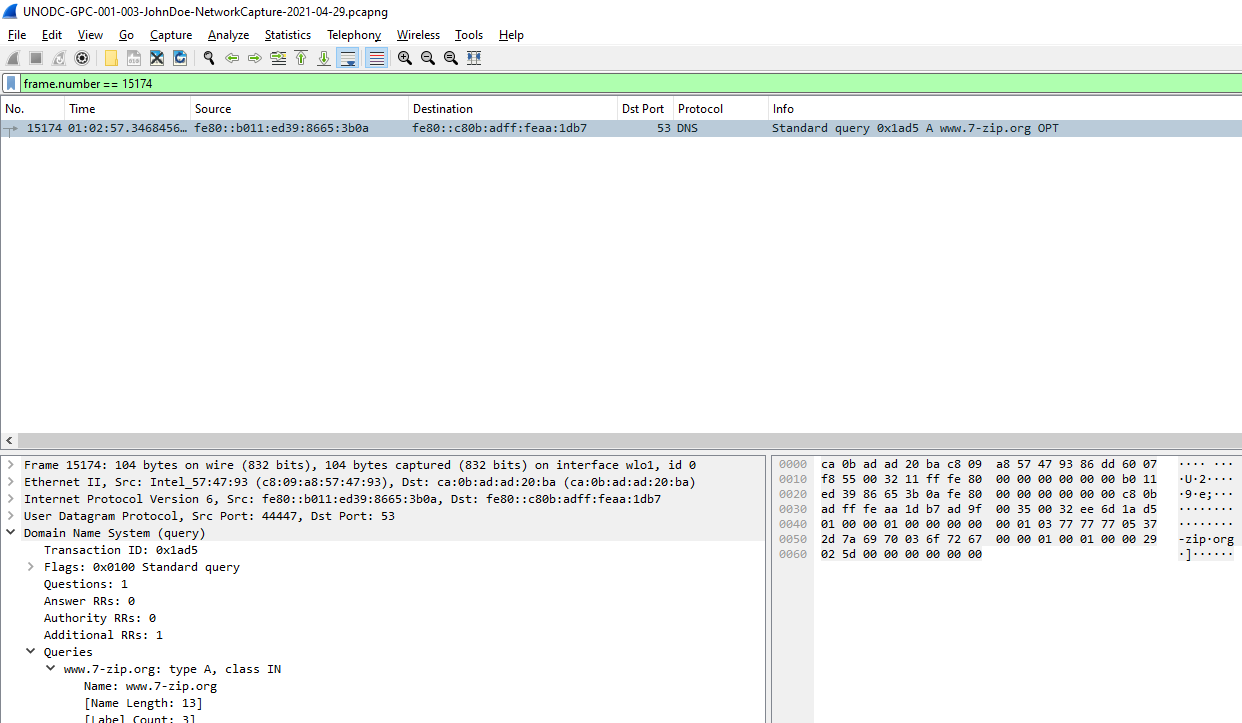
Task: Click the display filter bookmark icon
Action: coord(11,84)
